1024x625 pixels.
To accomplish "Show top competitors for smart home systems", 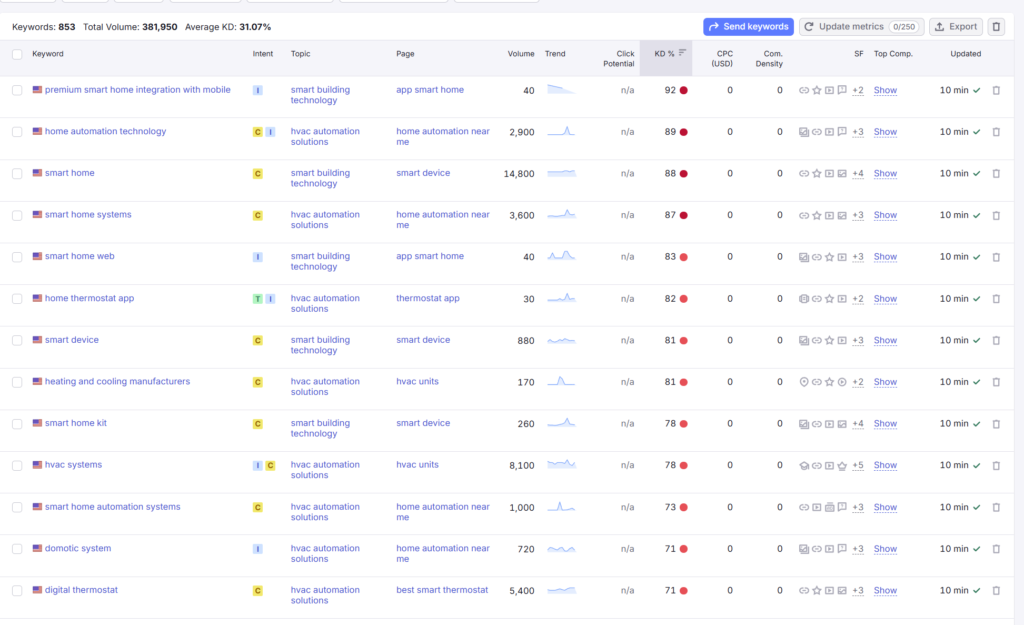I will (884, 215).
